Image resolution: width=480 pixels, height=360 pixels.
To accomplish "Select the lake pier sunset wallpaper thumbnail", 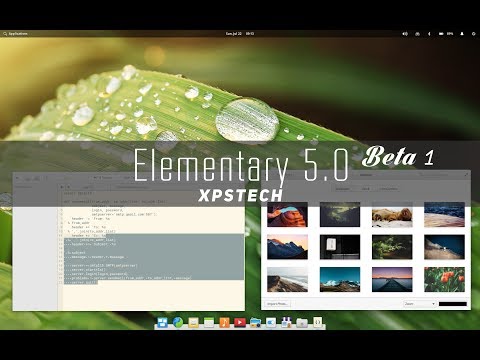I will point(392,279).
